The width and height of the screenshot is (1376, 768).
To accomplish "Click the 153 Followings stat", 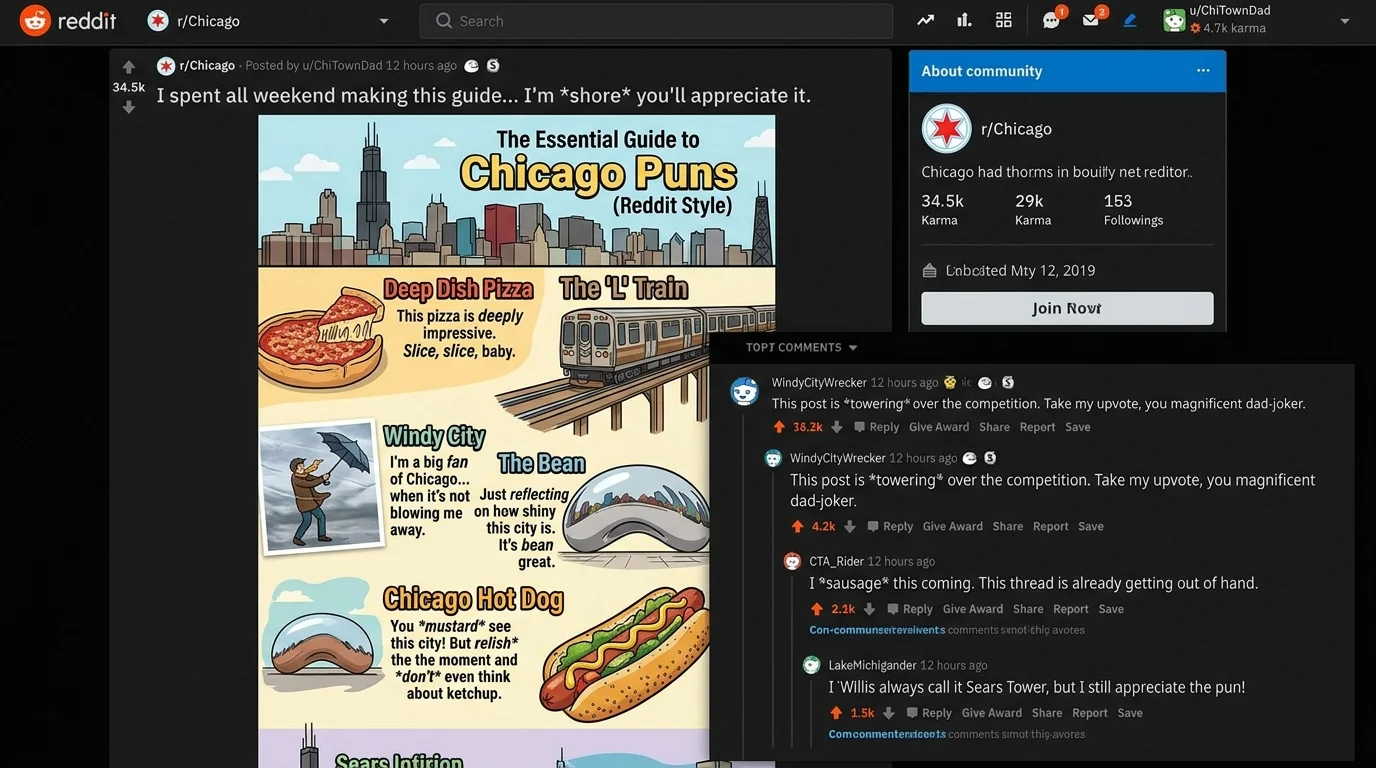I will coord(1133,209).
